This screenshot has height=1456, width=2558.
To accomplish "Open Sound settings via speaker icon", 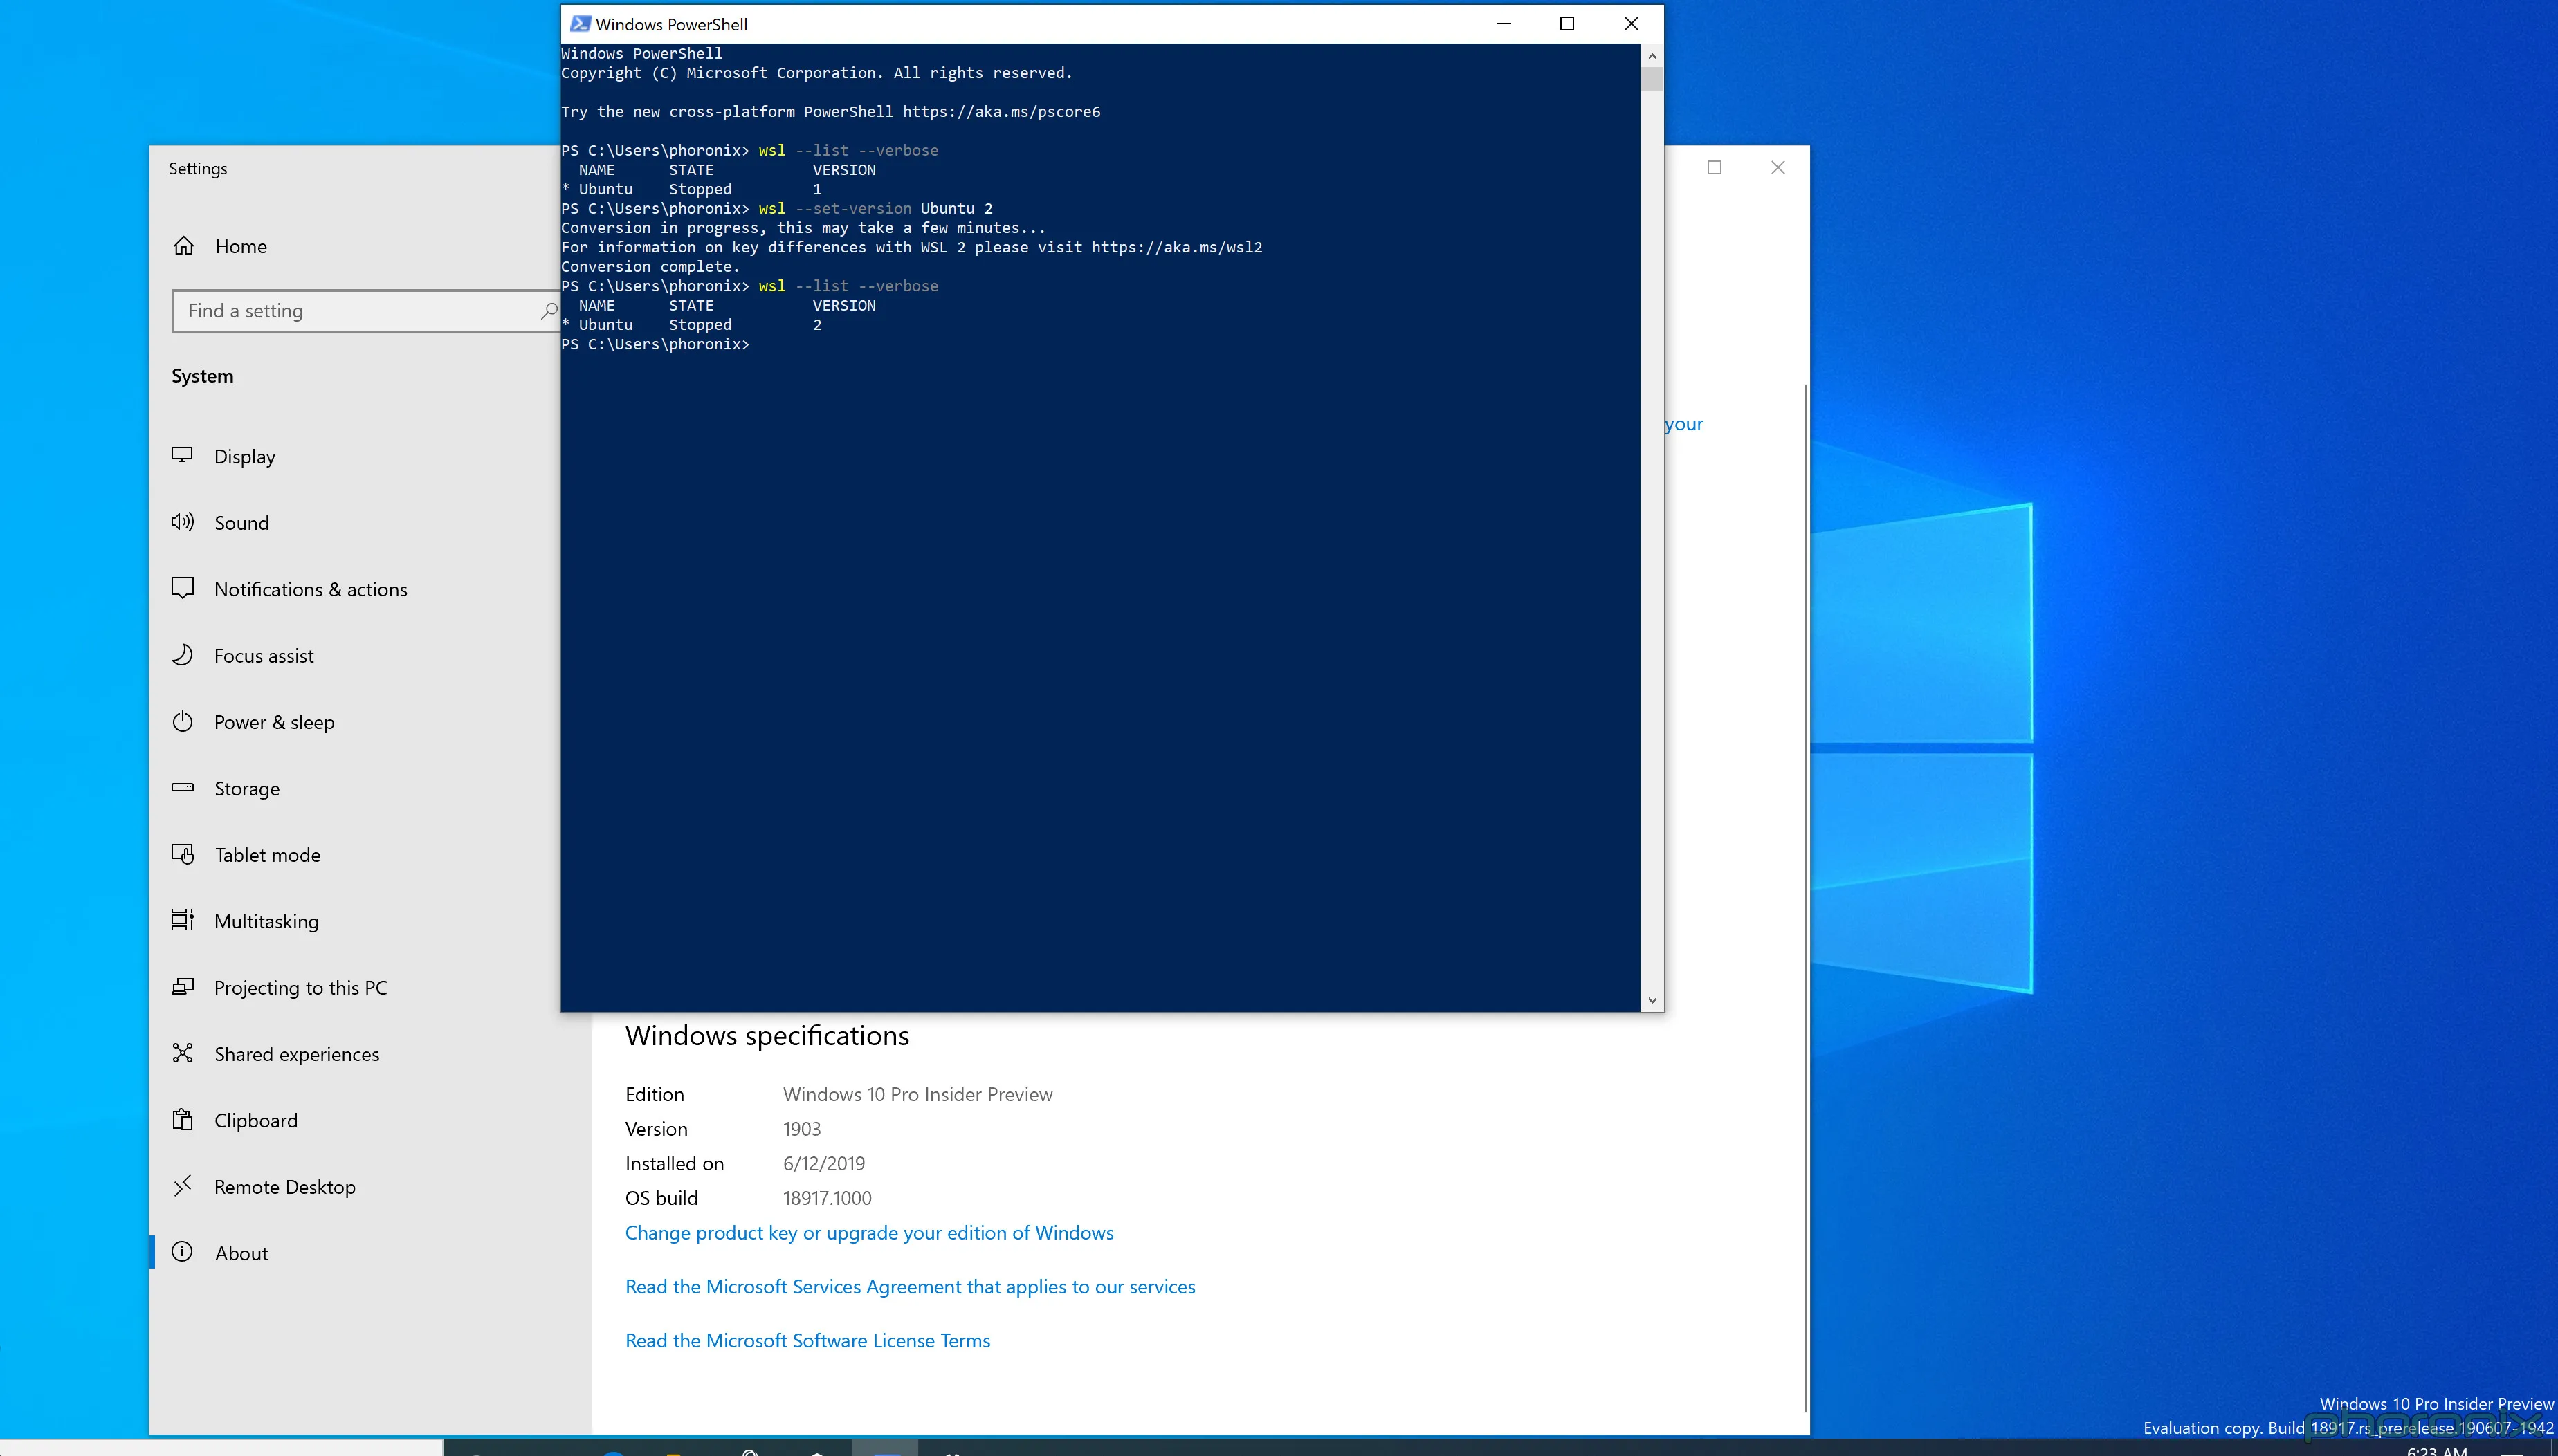I will click(x=182, y=522).
